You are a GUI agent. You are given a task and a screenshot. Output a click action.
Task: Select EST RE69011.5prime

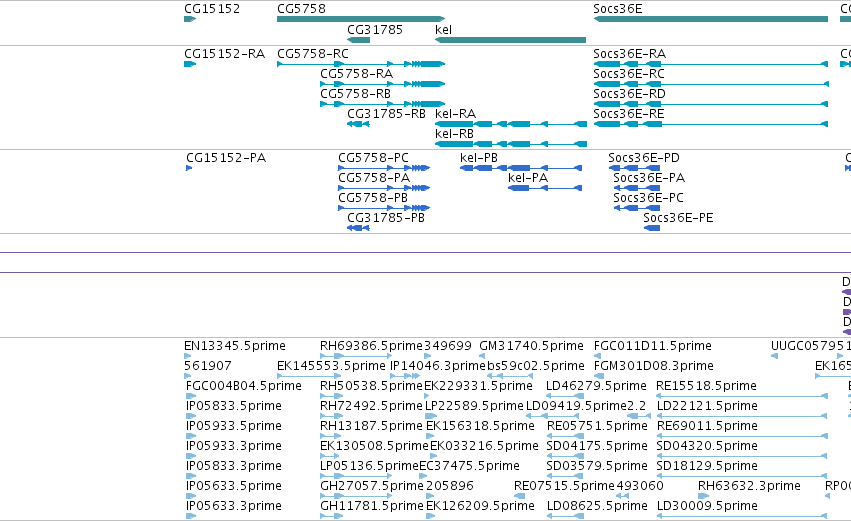(x=707, y=427)
